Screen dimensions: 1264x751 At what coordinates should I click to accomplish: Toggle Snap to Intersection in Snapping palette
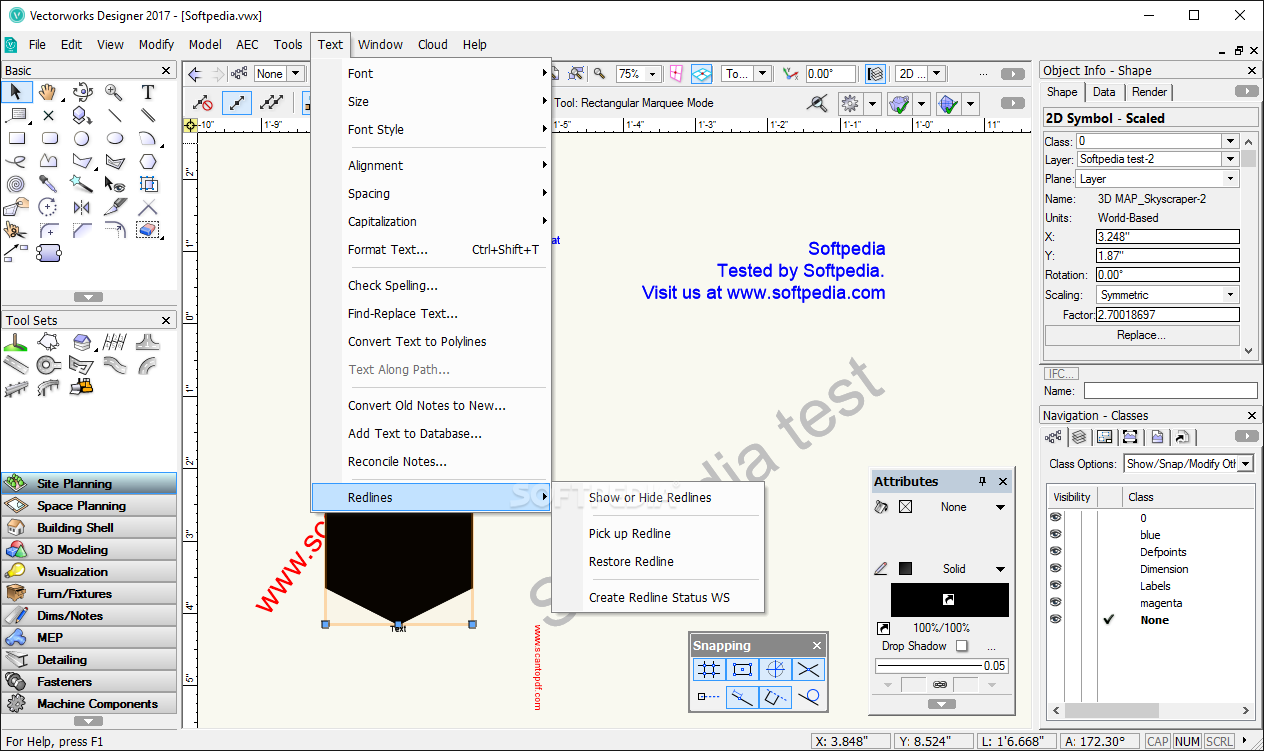click(808, 670)
